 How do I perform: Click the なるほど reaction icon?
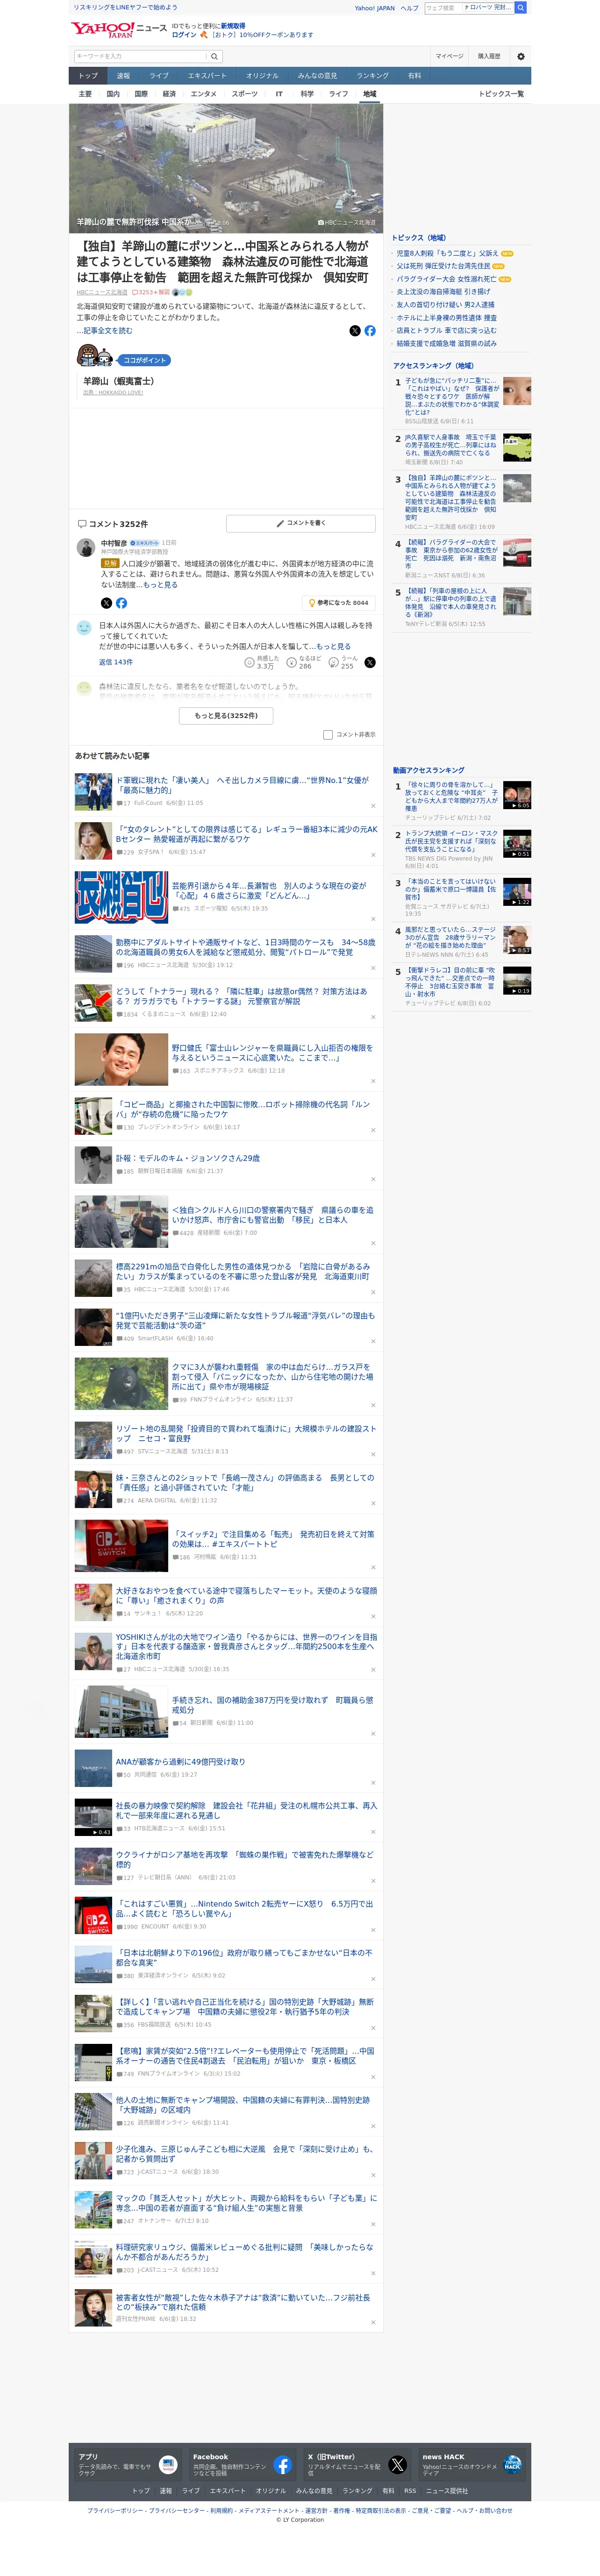tap(292, 662)
